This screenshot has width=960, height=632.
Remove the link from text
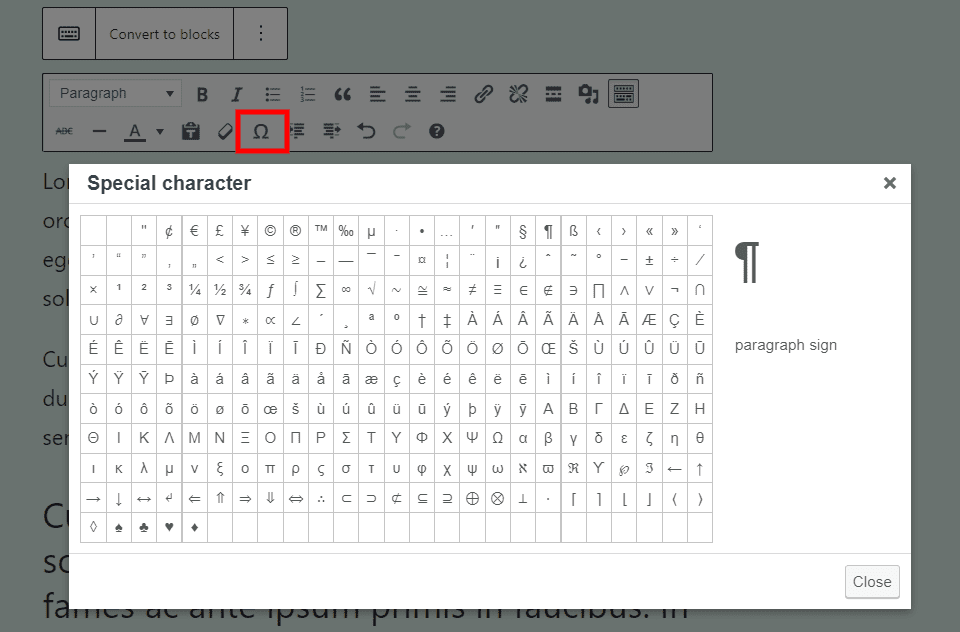[517, 94]
